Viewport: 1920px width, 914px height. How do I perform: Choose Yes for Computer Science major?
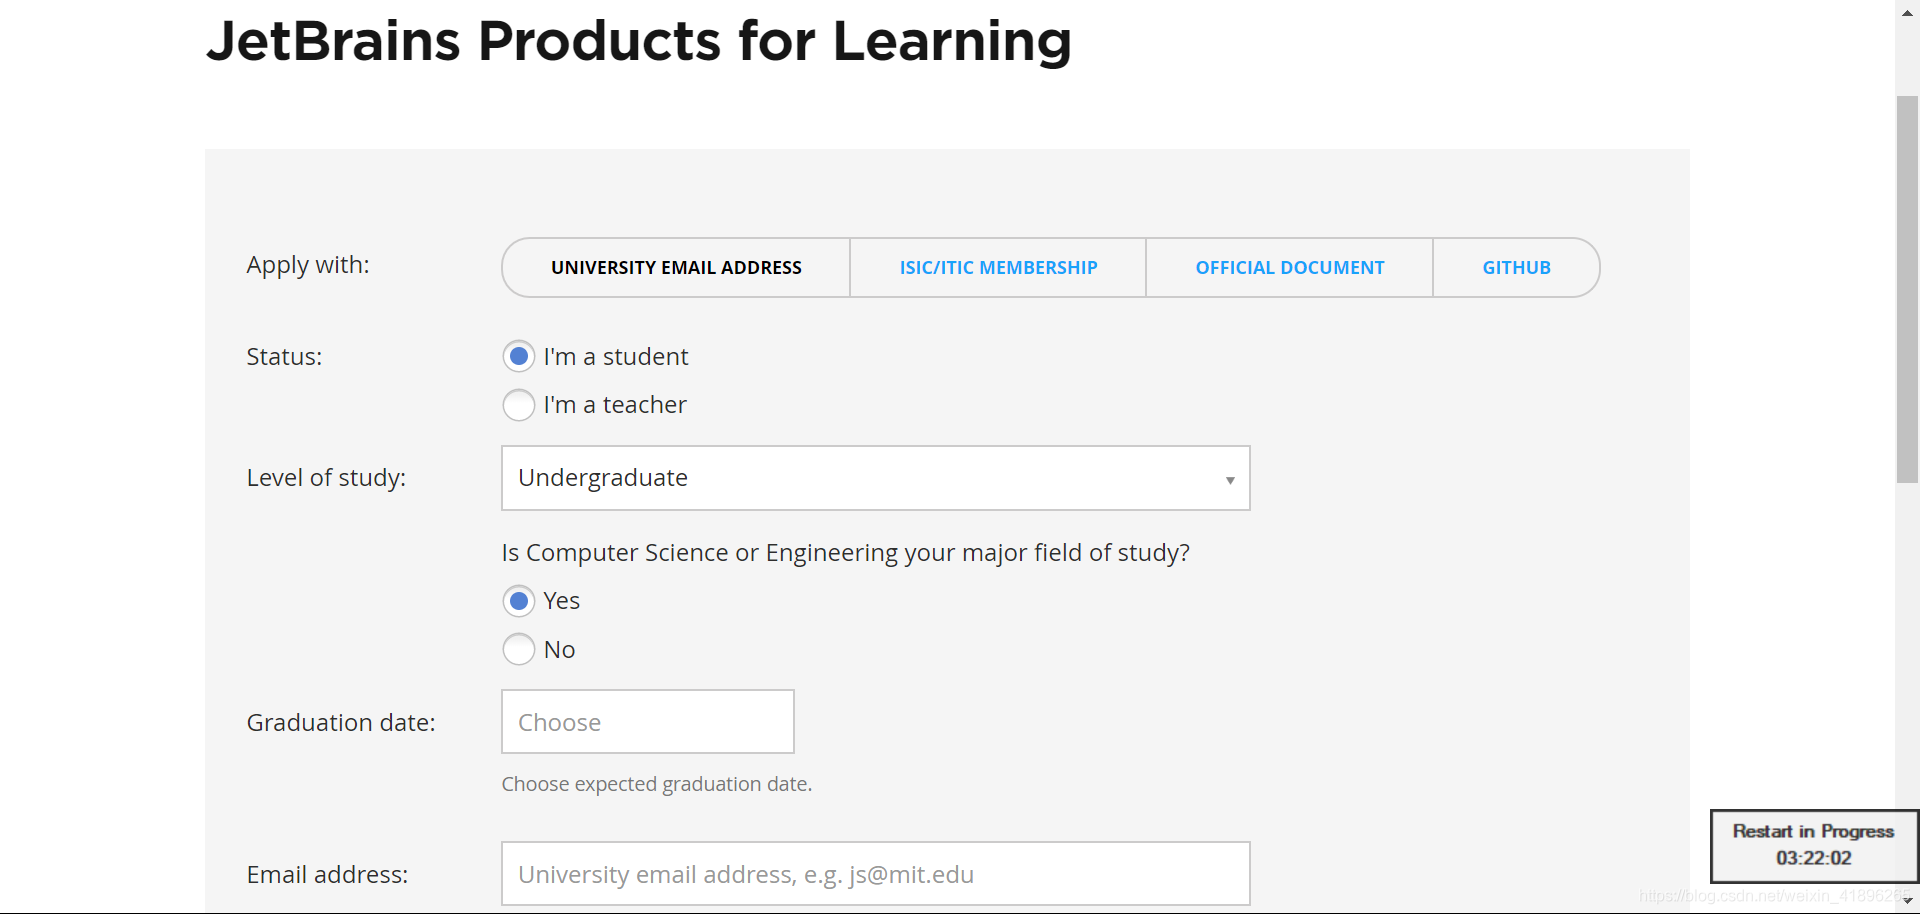(x=519, y=601)
